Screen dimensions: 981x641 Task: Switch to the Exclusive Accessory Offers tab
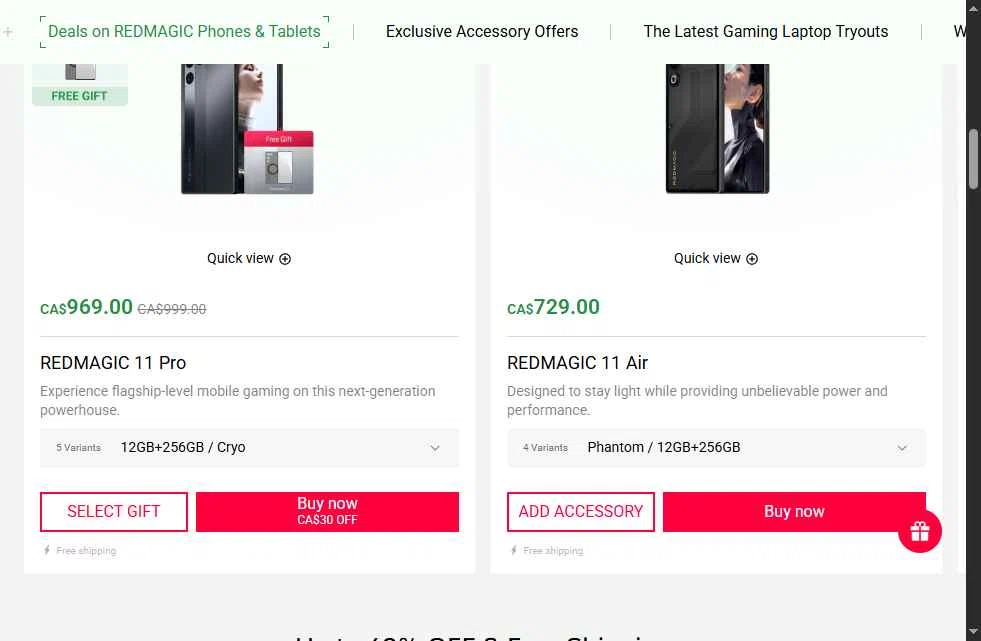pos(482,32)
